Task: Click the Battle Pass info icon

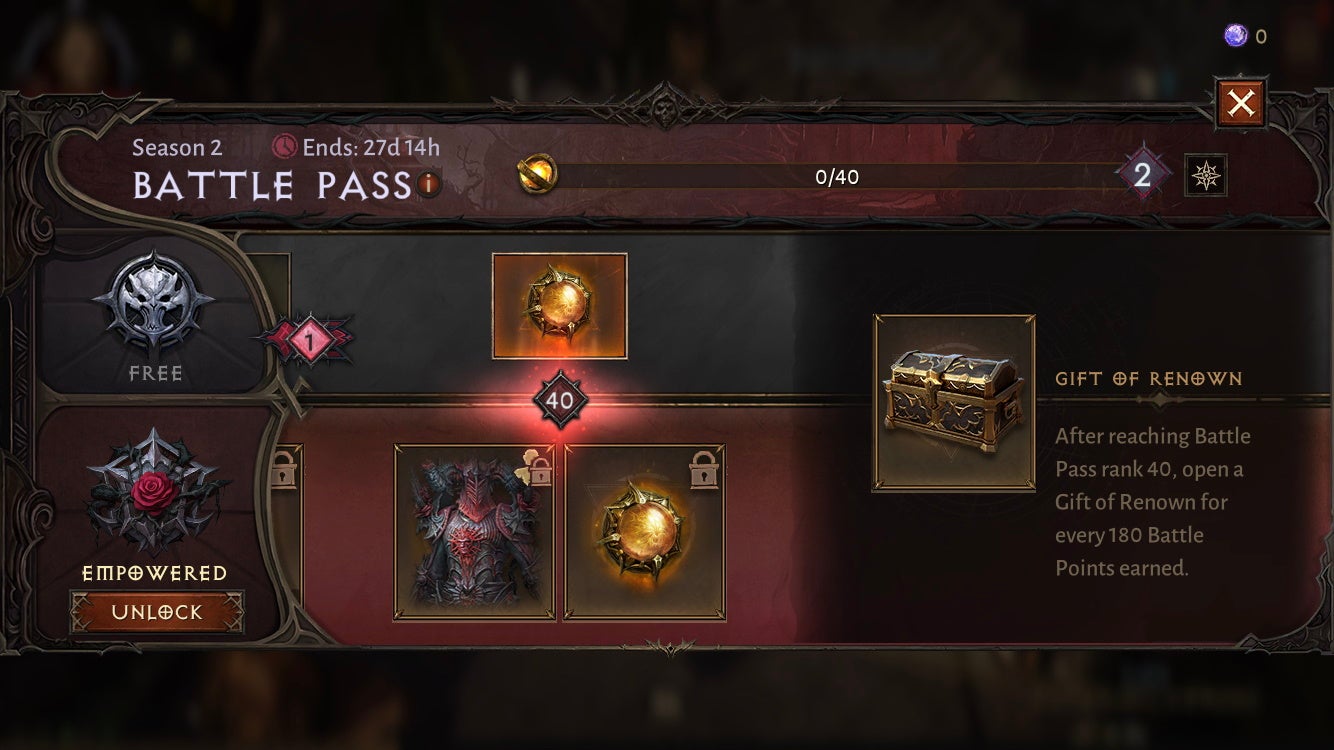Action: tap(429, 185)
